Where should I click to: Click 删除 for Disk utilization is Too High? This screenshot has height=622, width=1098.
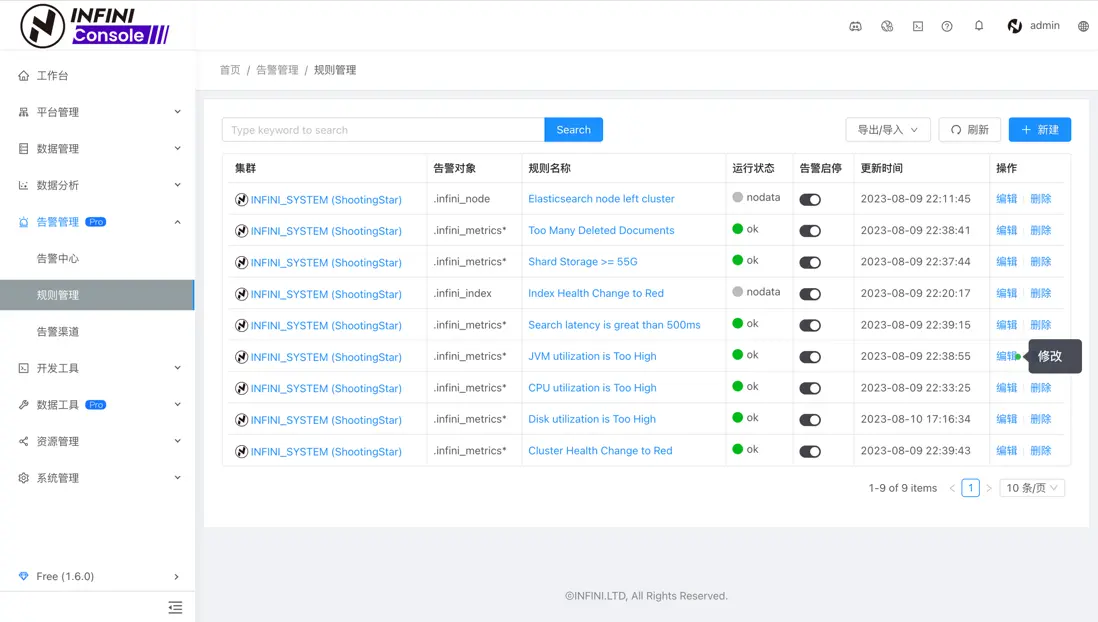tap(1040, 419)
